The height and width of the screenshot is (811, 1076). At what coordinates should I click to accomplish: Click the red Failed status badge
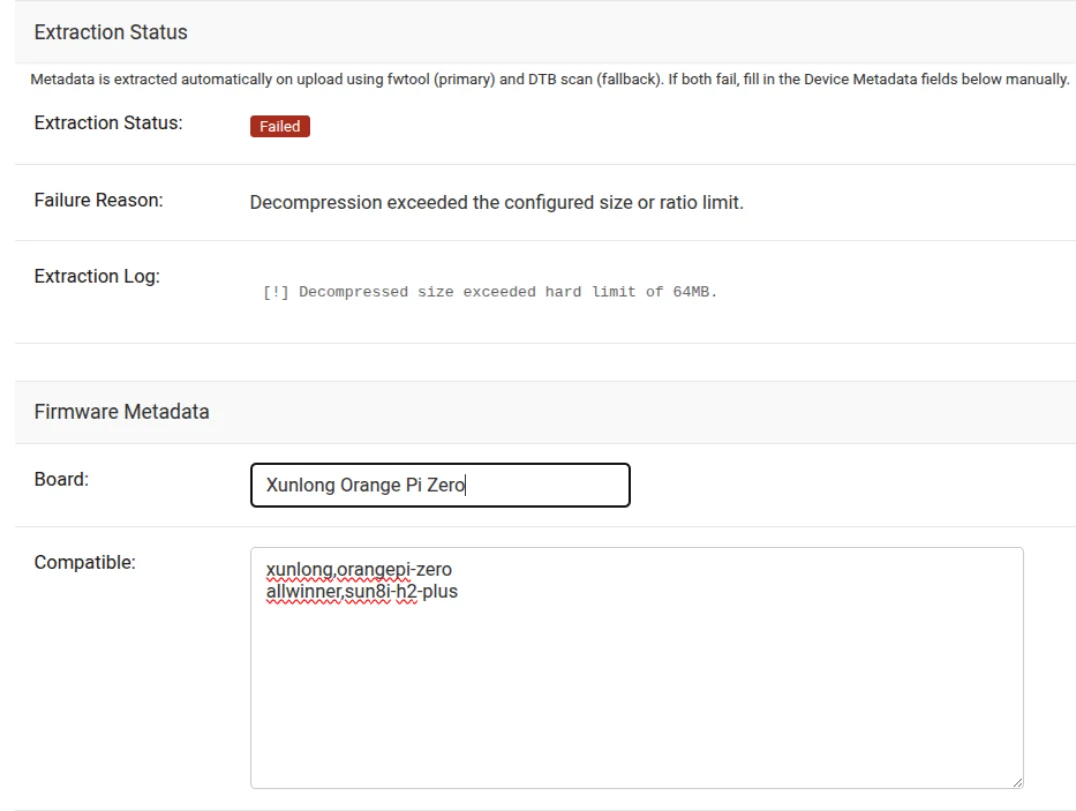280,126
